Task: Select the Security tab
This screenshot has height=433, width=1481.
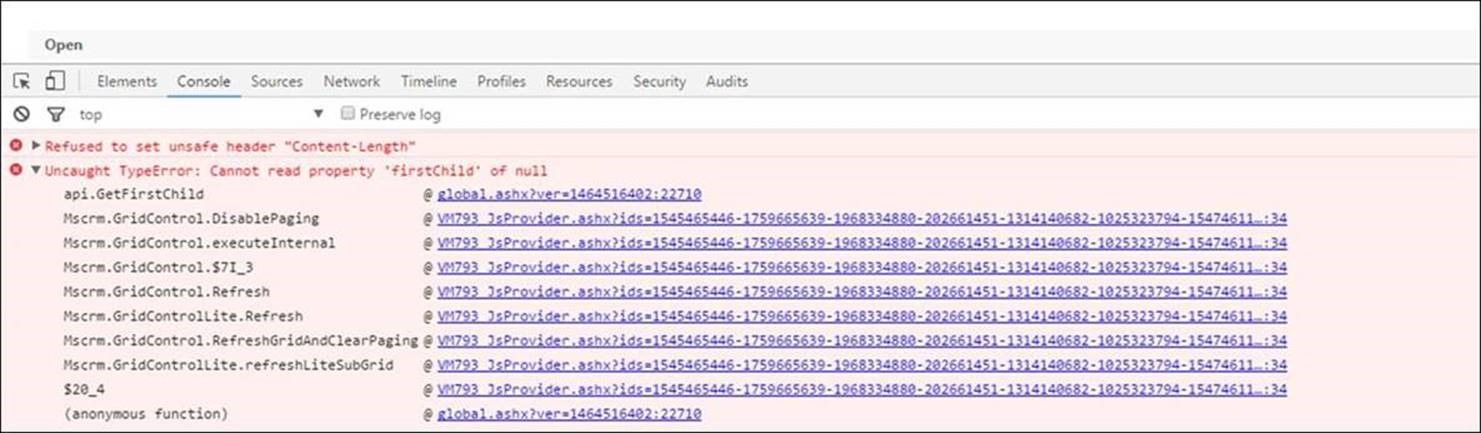Action: [659, 82]
